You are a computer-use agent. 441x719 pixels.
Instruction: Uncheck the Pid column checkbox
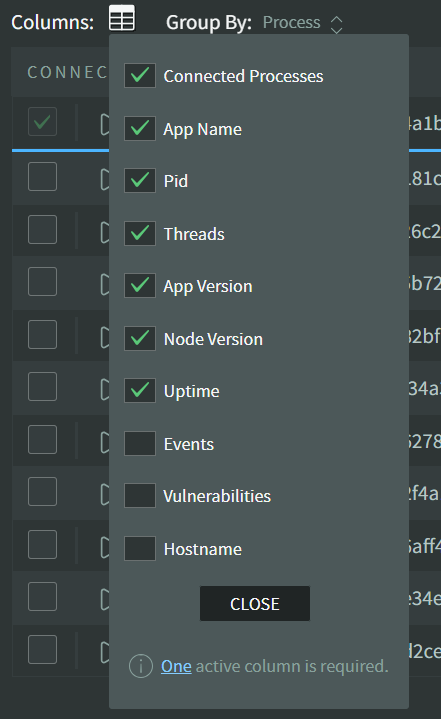pos(140,180)
